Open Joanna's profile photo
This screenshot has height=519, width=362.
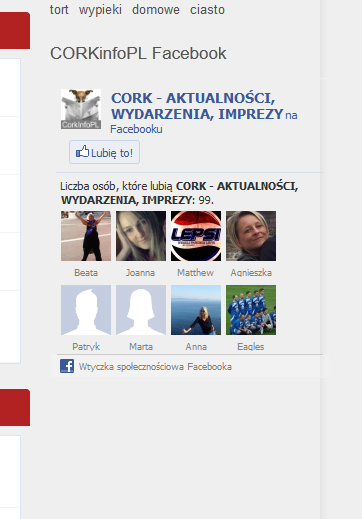141,236
